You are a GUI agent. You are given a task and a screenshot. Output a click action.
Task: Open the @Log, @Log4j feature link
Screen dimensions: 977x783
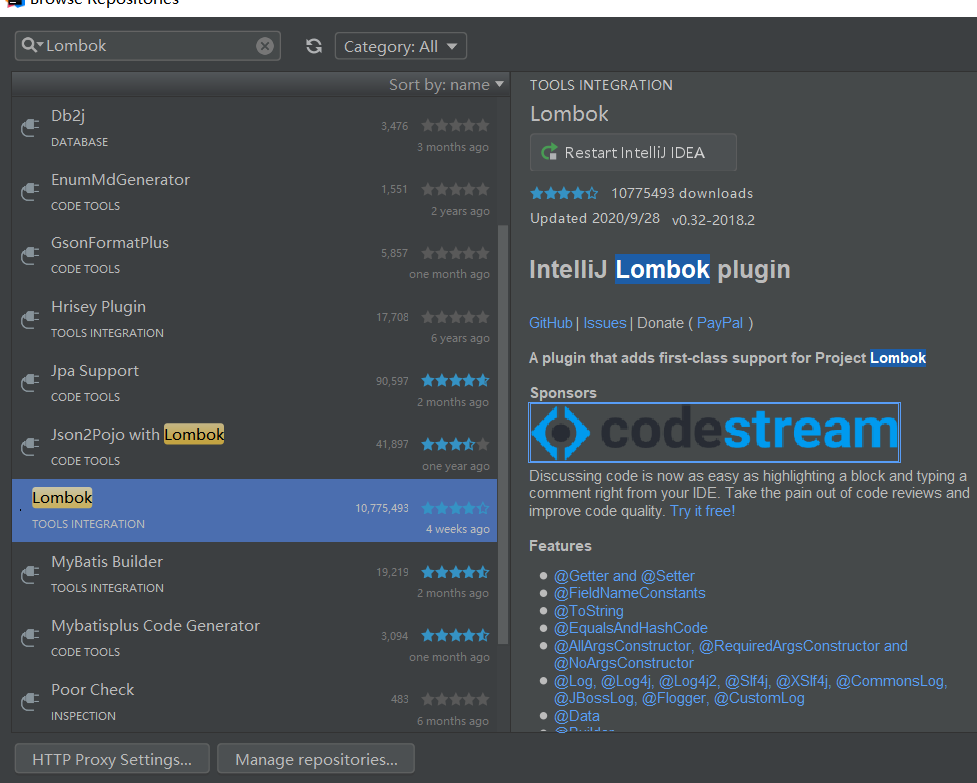click(750, 690)
